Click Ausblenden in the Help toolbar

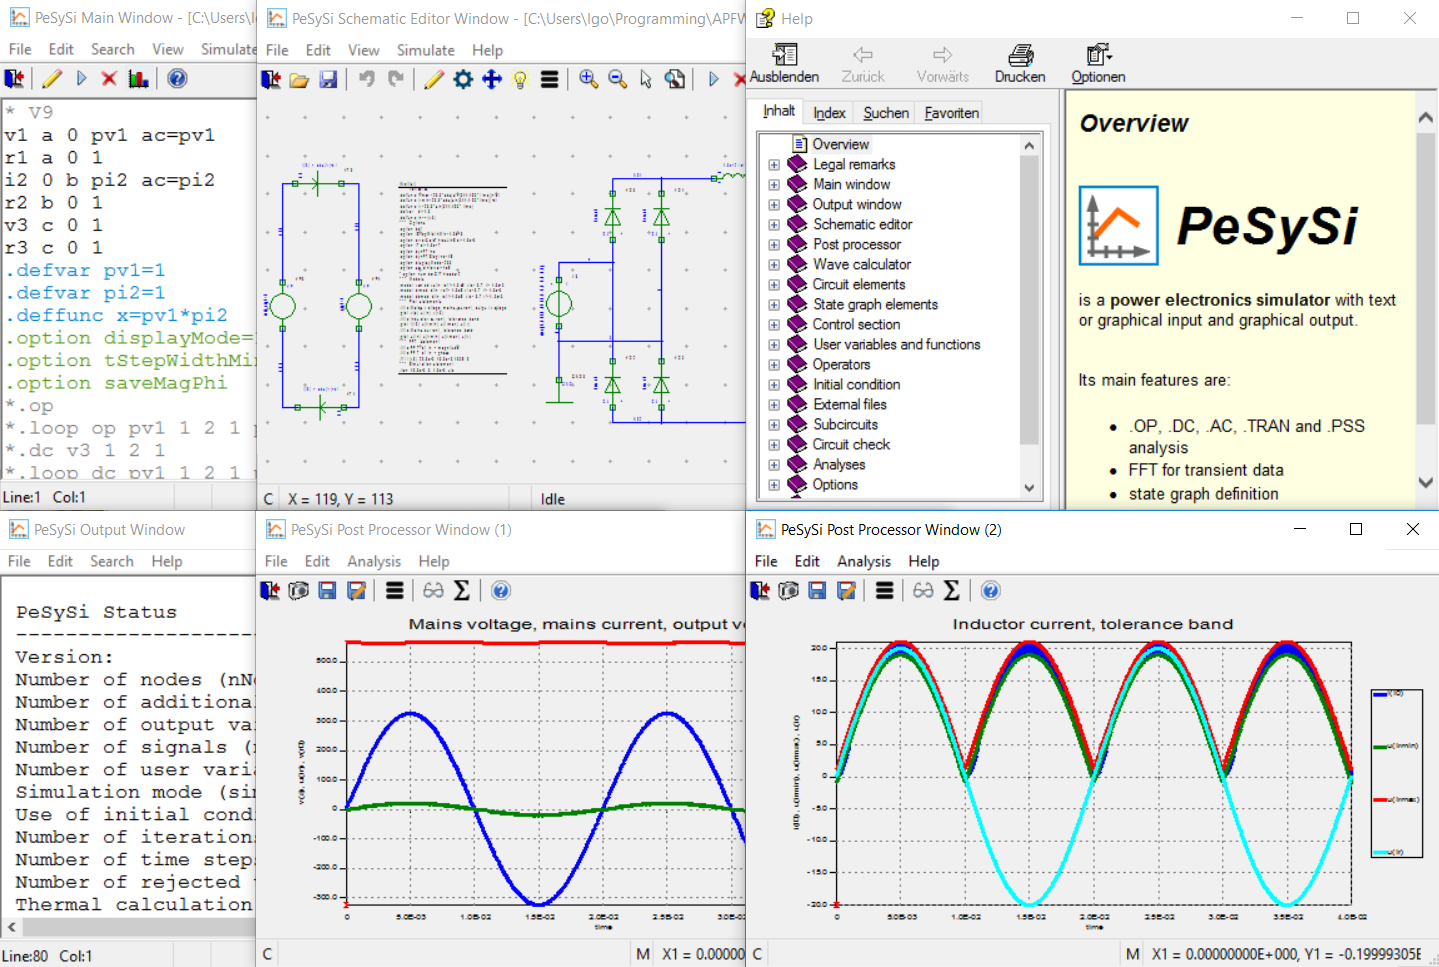coord(785,64)
